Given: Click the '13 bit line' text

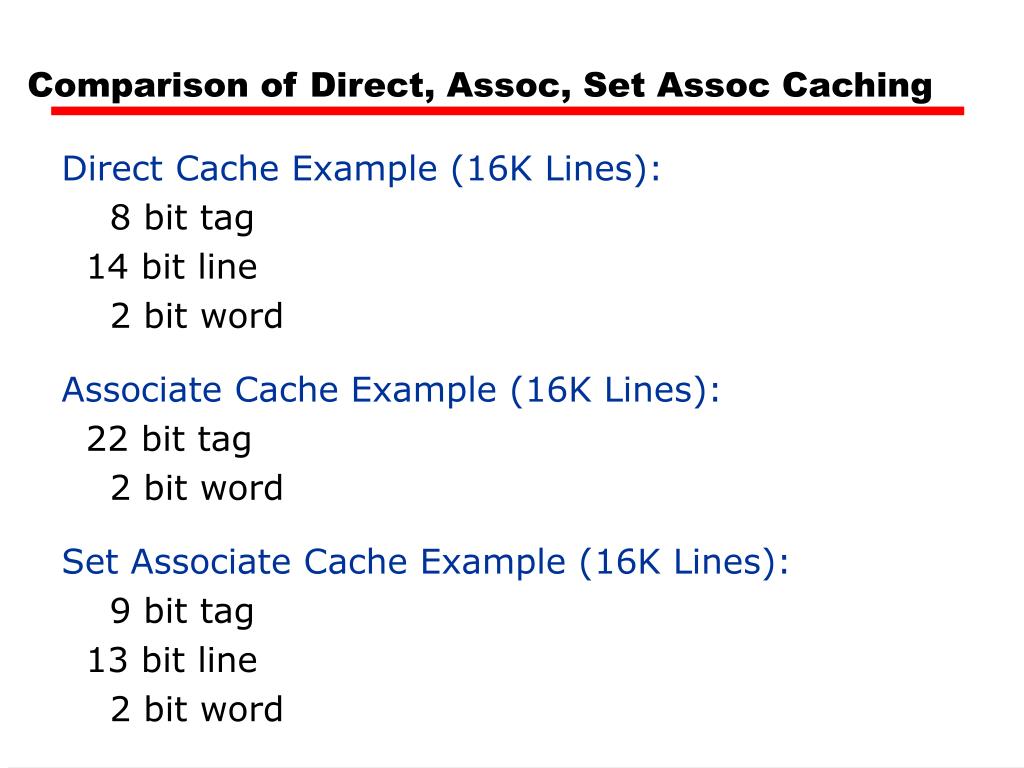Looking at the screenshot, I should point(172,660).
